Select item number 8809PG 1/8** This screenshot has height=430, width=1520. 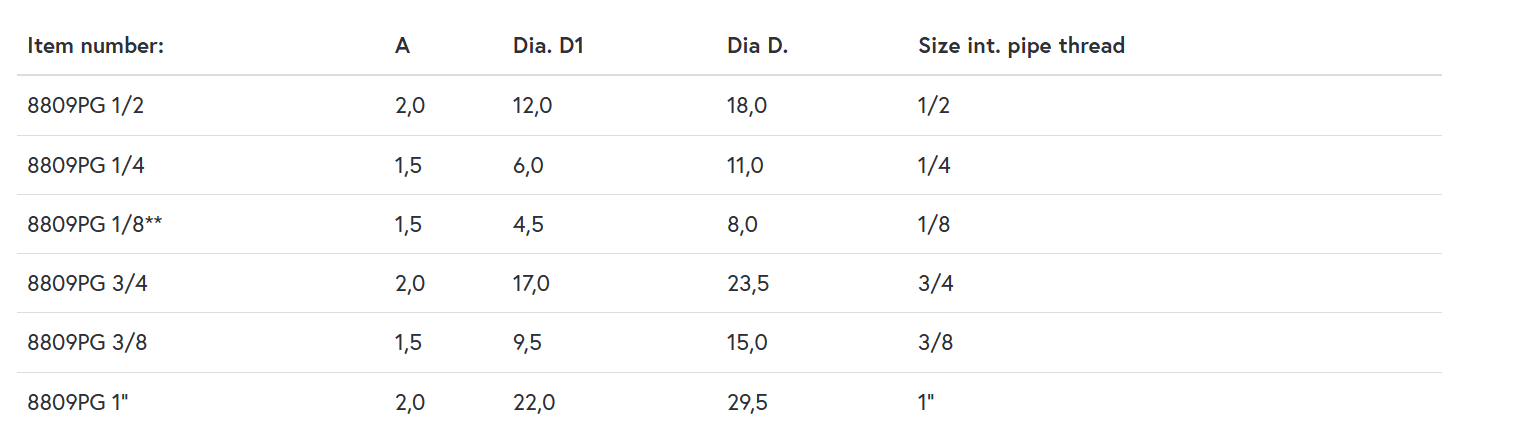[95, 224]
